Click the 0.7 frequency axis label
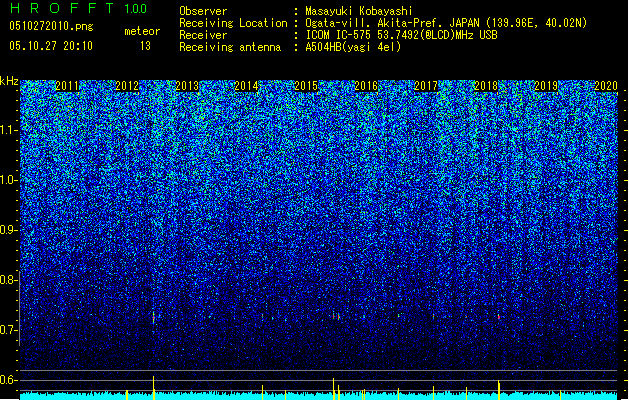 point(9,330)
